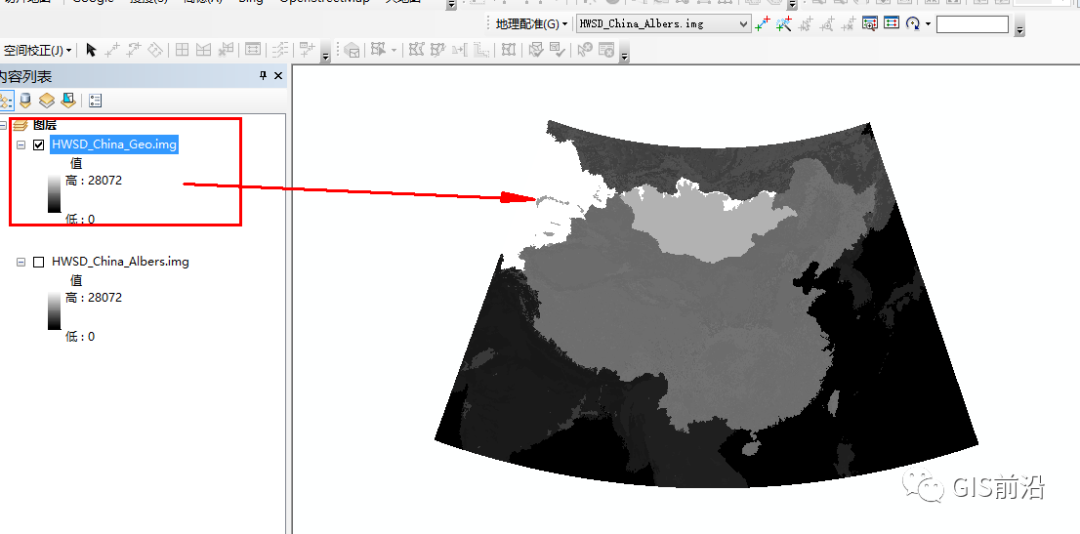Select the New Limited Adjustment Area tool
The width and height of the screenshot is (1080, 534).
203,50
